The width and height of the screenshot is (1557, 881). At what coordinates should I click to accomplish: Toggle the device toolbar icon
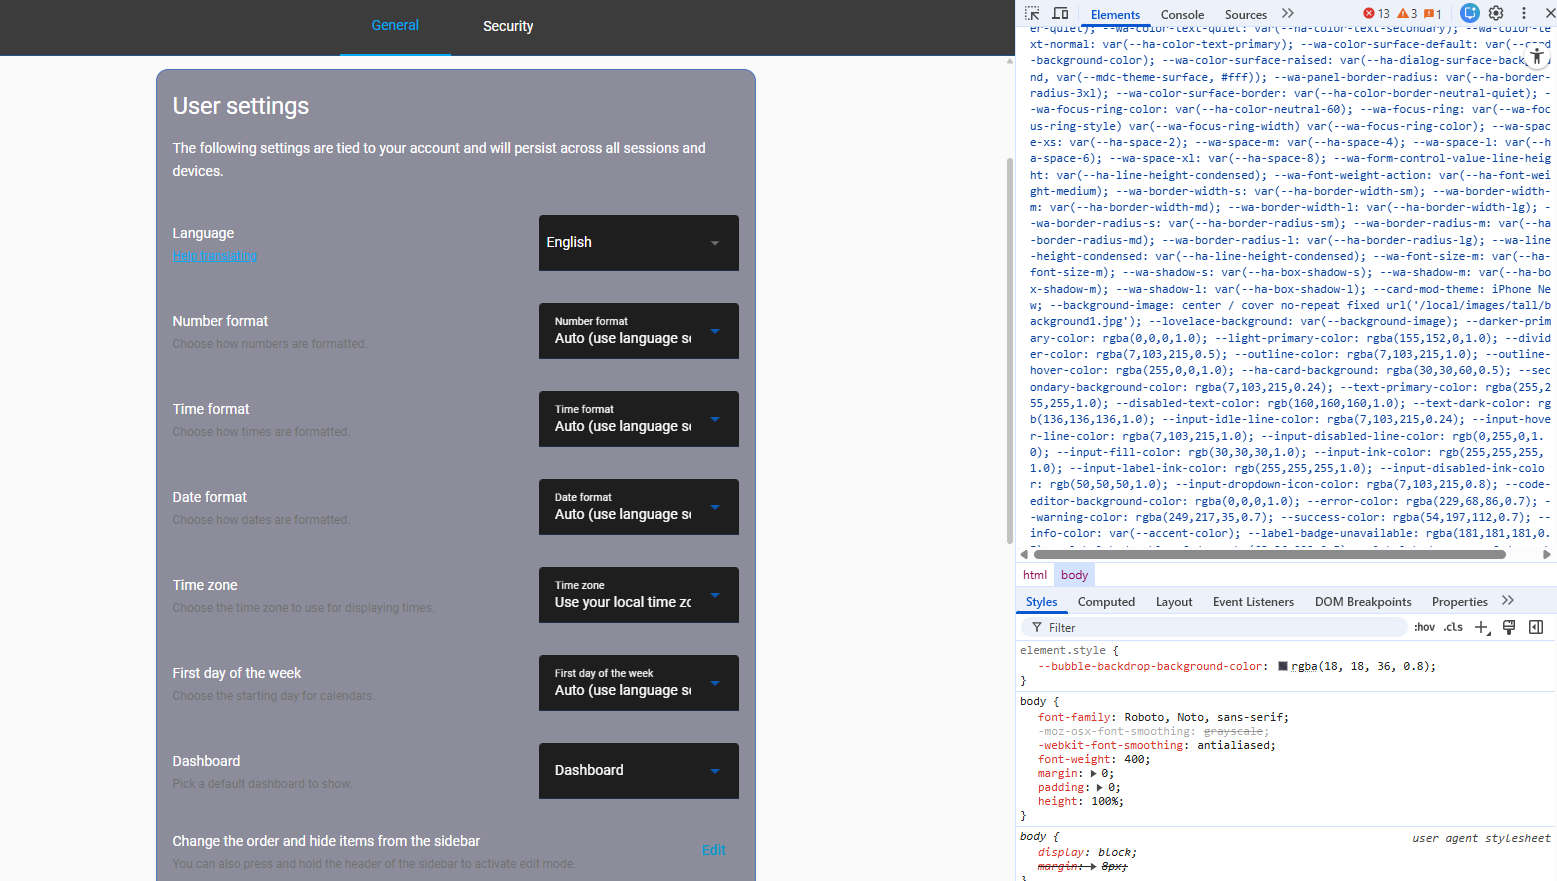click(1060, 13)
